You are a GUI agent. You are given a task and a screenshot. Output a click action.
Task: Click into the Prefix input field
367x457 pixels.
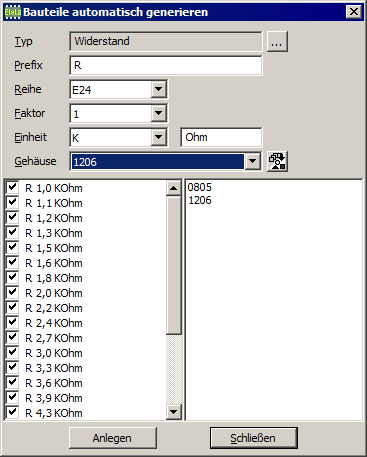[x=166, y=65]
